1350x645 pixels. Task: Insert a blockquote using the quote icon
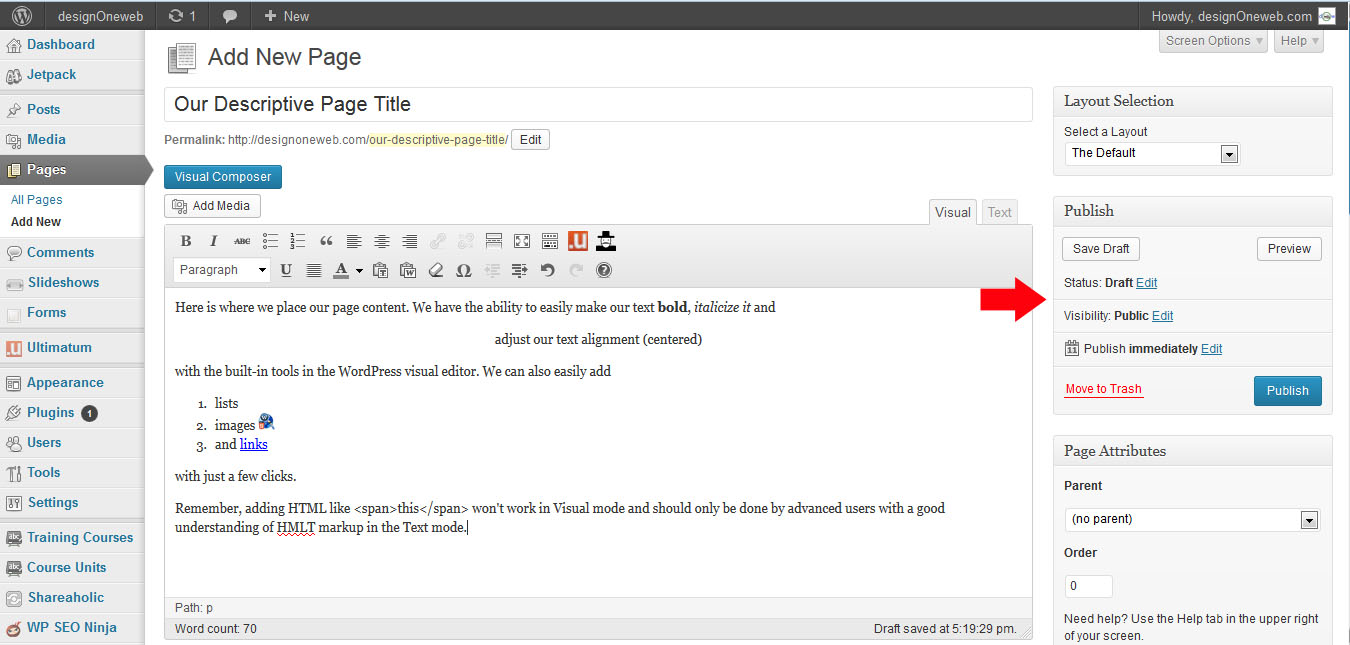[326, 241]
